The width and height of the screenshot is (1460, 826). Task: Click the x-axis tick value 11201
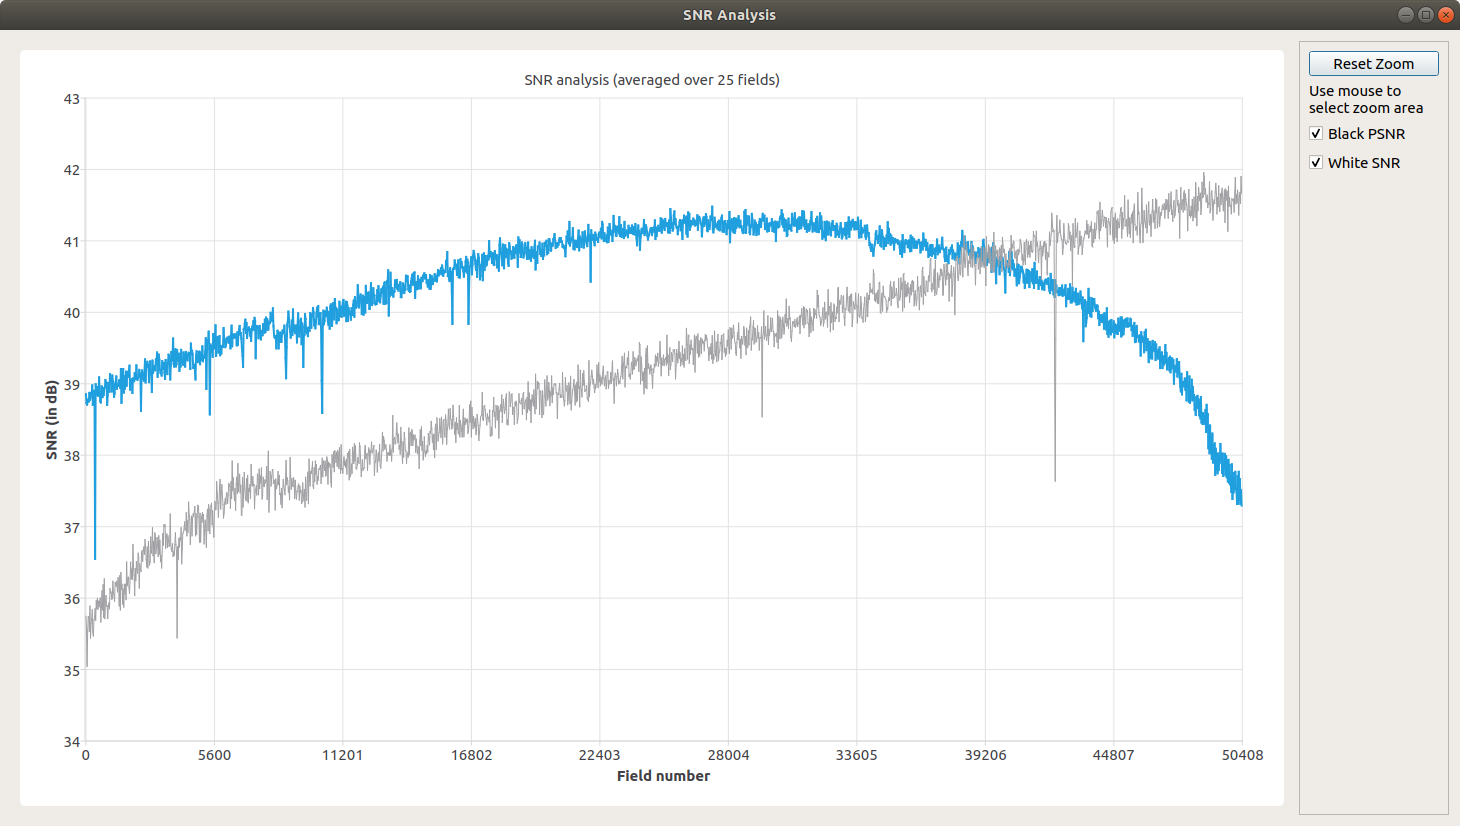click(x=343, y=755)
